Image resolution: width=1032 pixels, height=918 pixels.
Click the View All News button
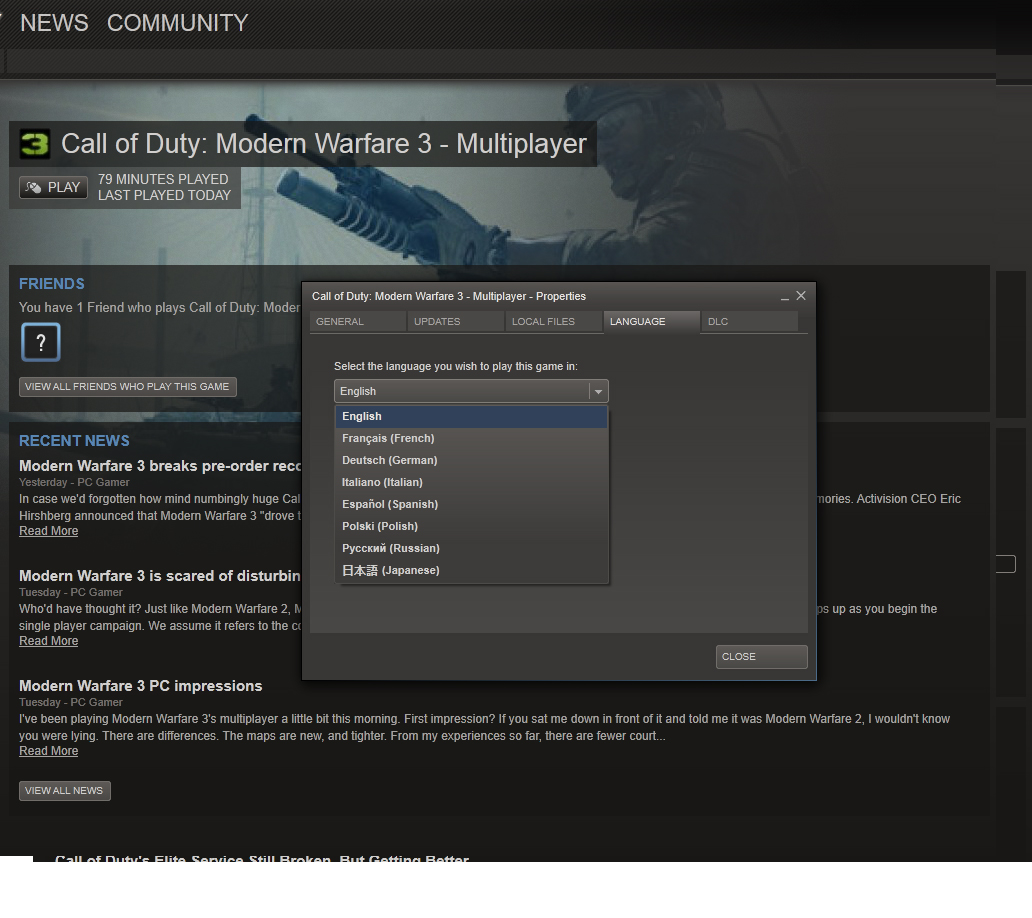click(64, 791)
